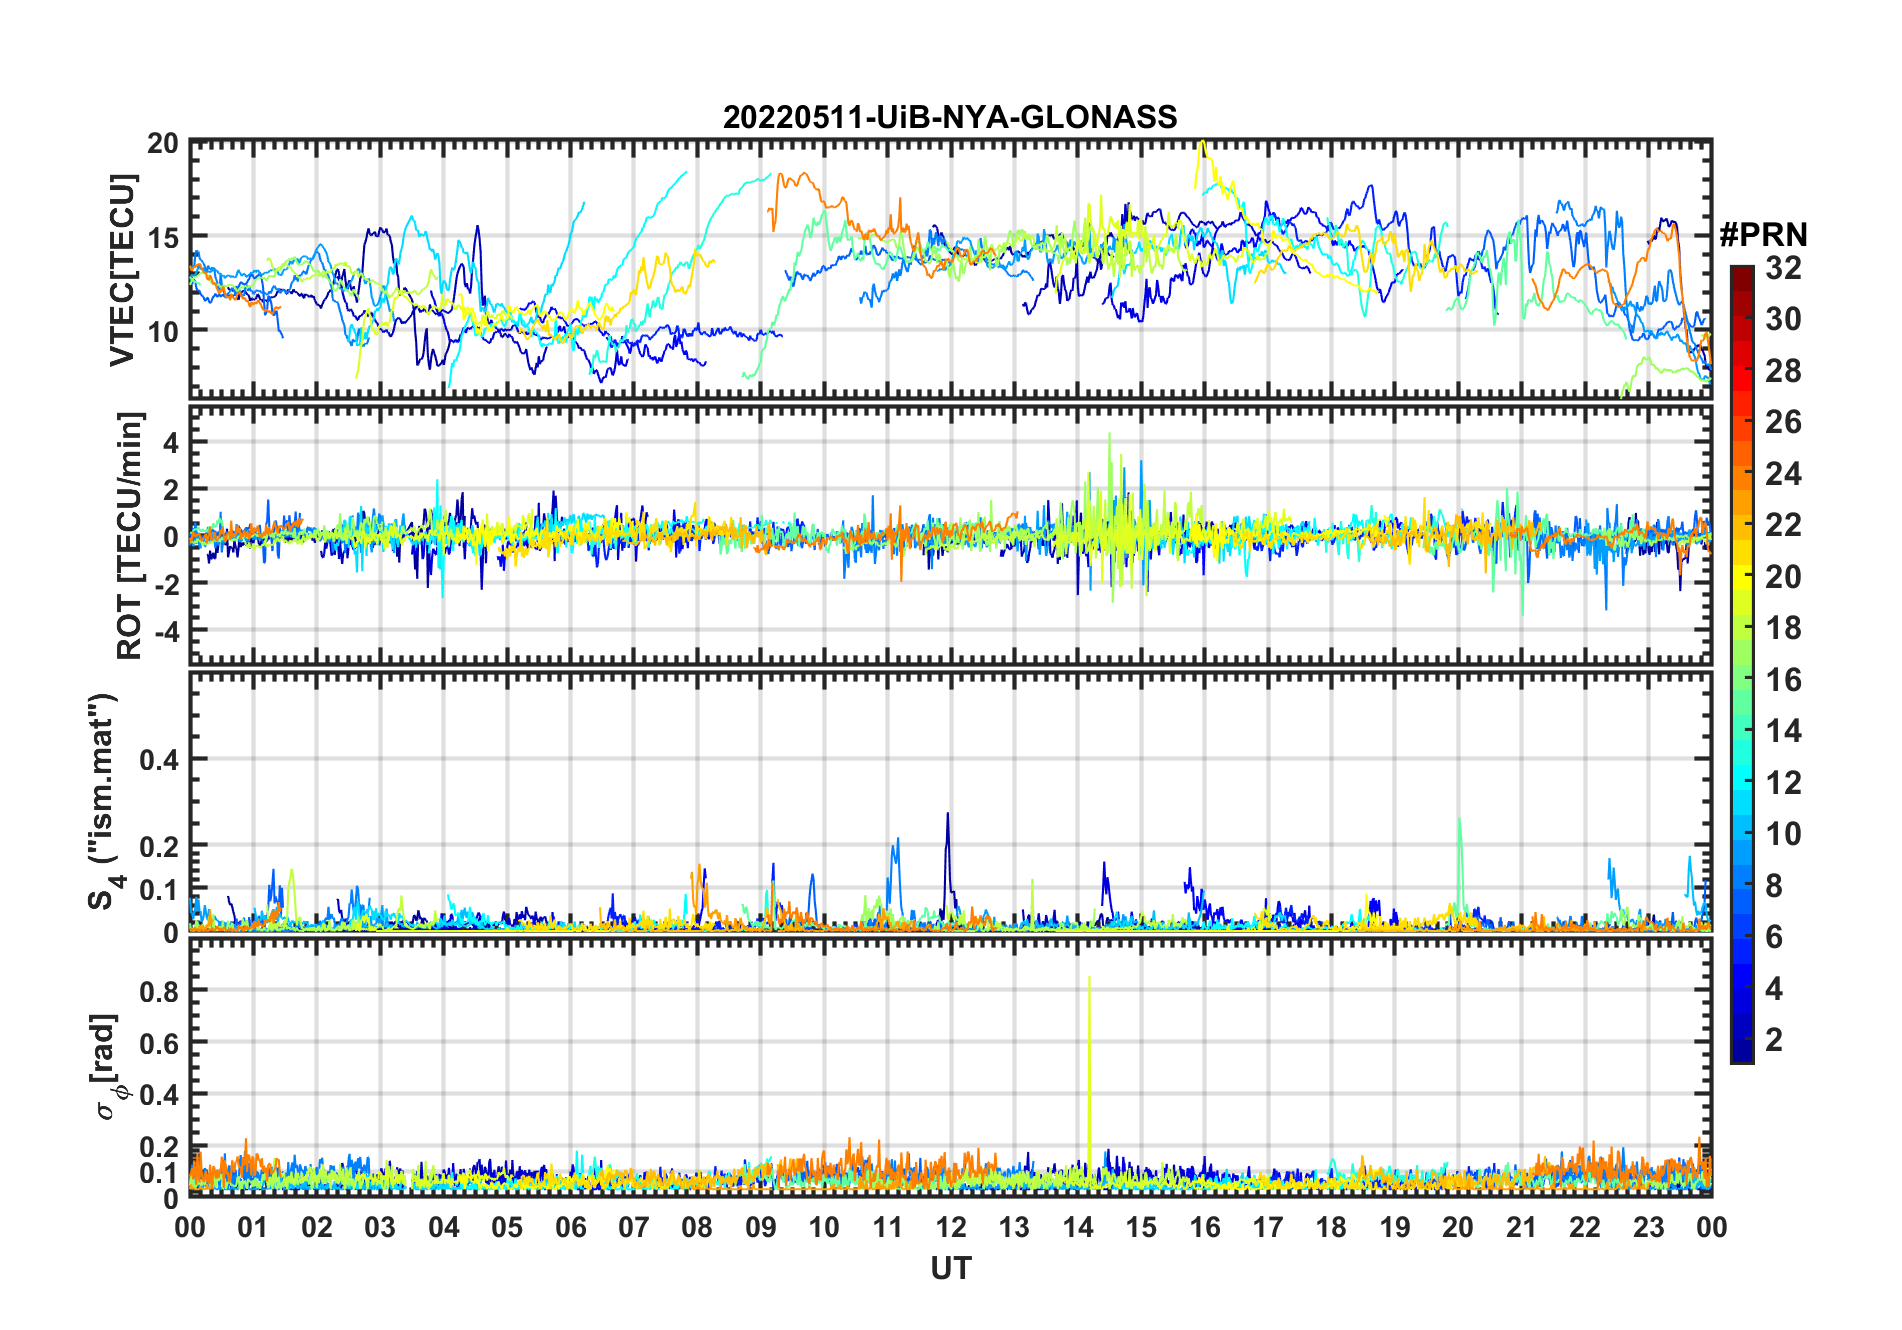The image size is (1902, 1330).
Task: Click colorbar tick label "28"
Action: (1783, 371)
